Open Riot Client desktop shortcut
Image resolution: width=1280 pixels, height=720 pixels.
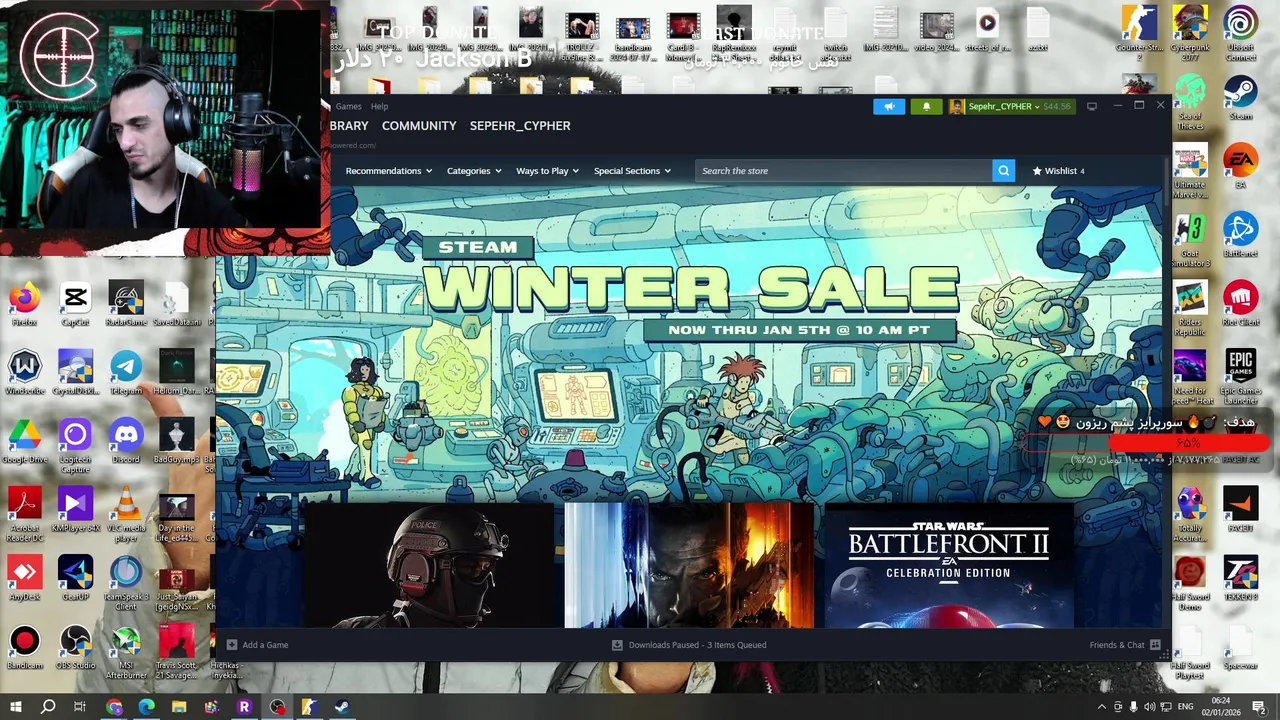[x=1241, y=304]
